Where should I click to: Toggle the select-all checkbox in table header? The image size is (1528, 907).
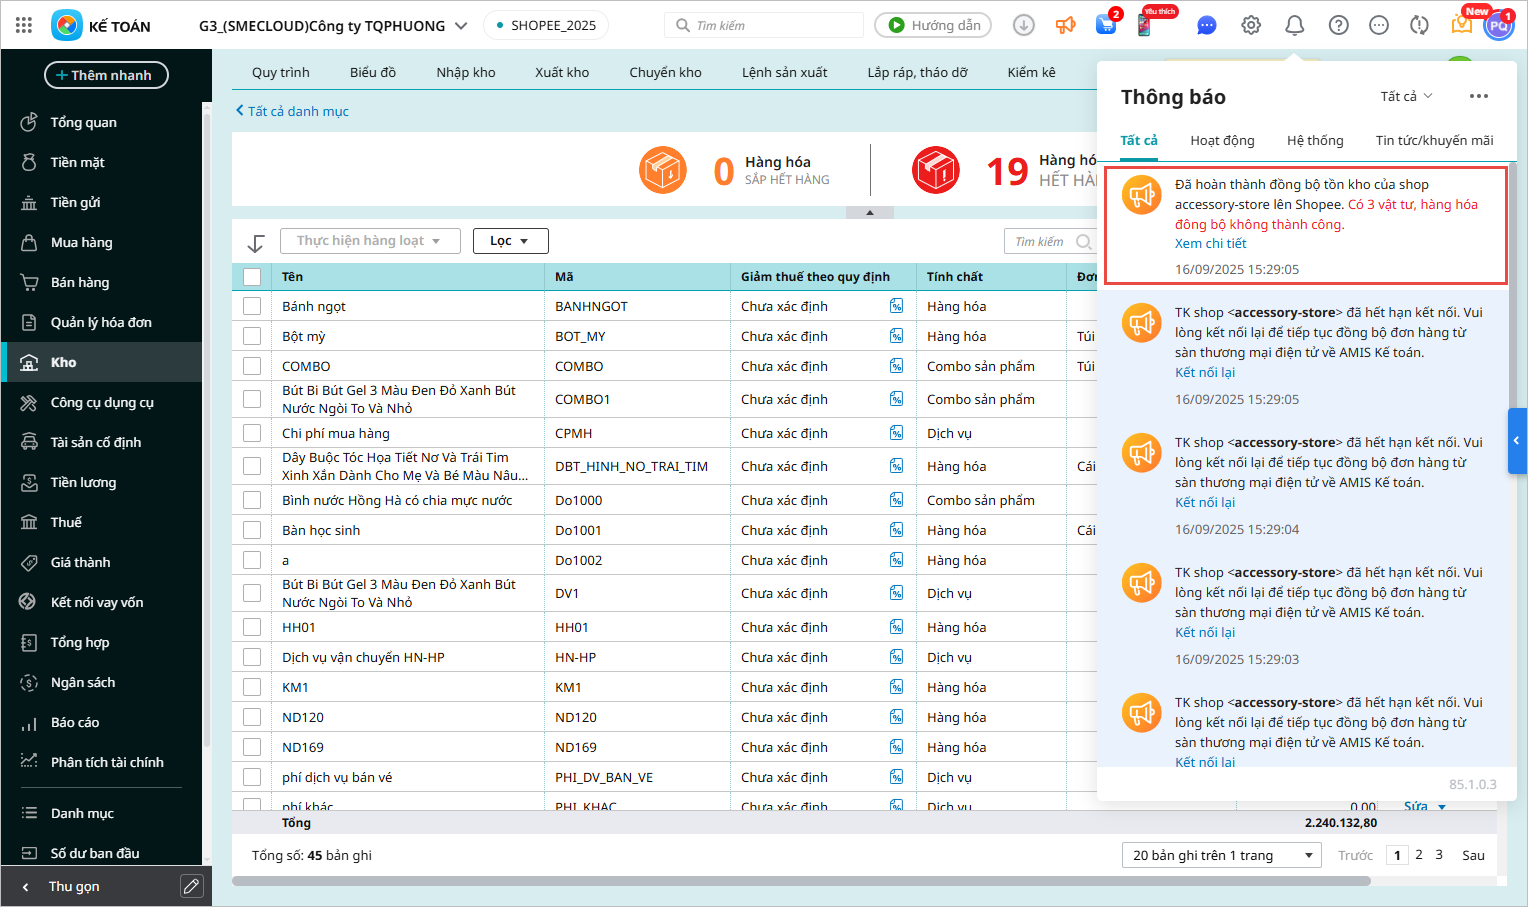[x=252, y=277]
